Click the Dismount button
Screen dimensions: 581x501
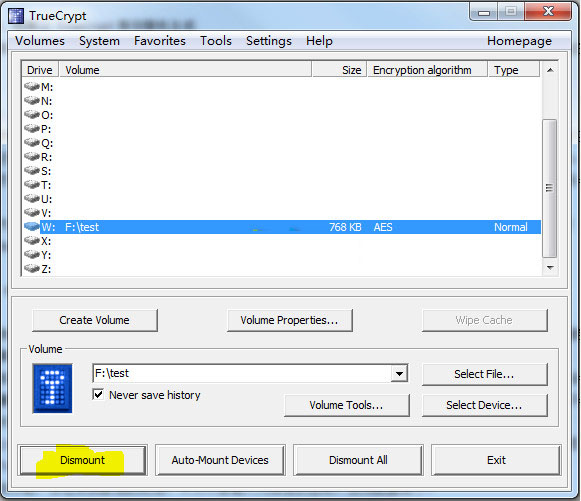pyautogui.click(x=83, y=460)
